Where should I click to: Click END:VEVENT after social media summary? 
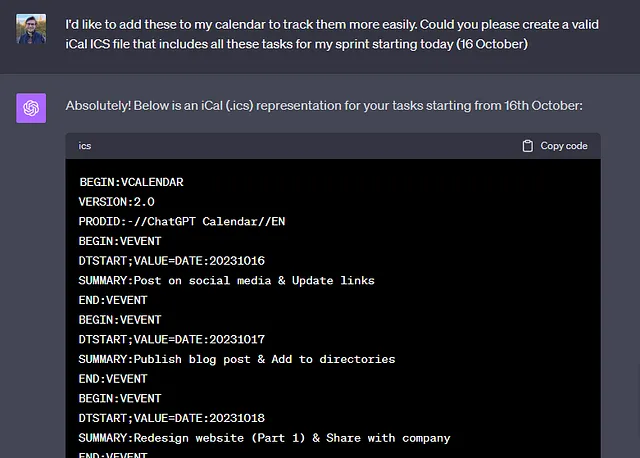pos(113,300)
